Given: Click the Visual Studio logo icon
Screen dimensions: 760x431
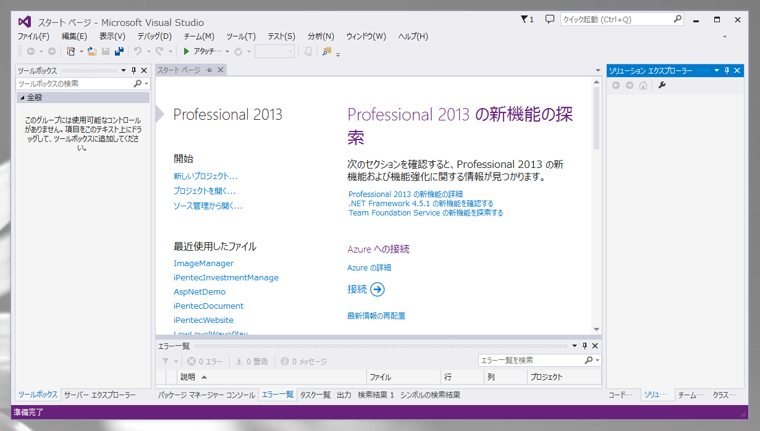Looking at the screenshot, I should click(24, 22).
